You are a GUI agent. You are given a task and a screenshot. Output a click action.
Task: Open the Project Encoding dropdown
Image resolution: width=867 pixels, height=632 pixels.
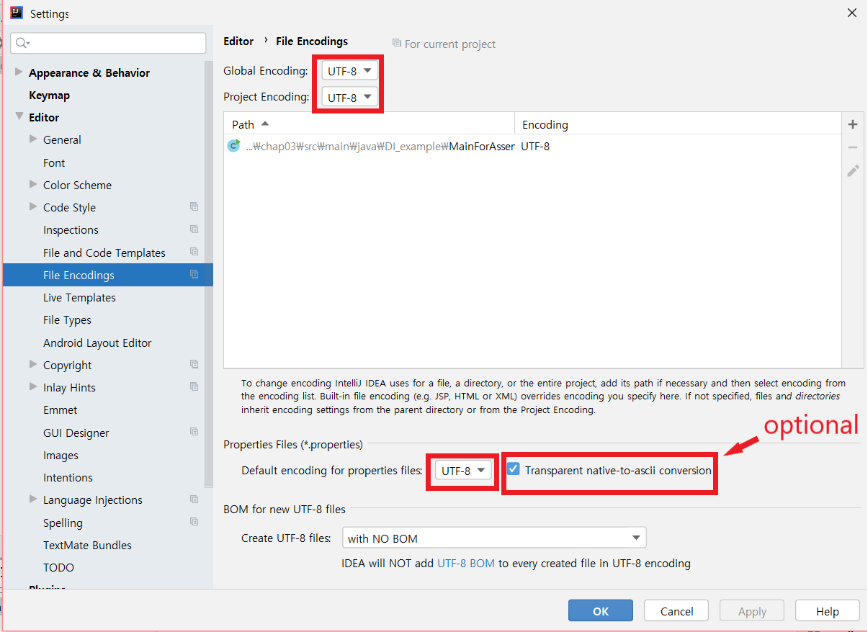tap(349, 97)
